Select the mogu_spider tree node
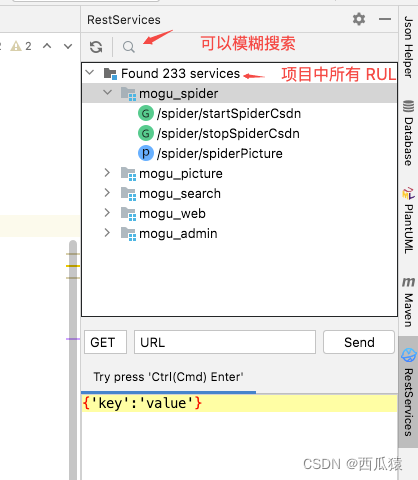 click(239, 93)
